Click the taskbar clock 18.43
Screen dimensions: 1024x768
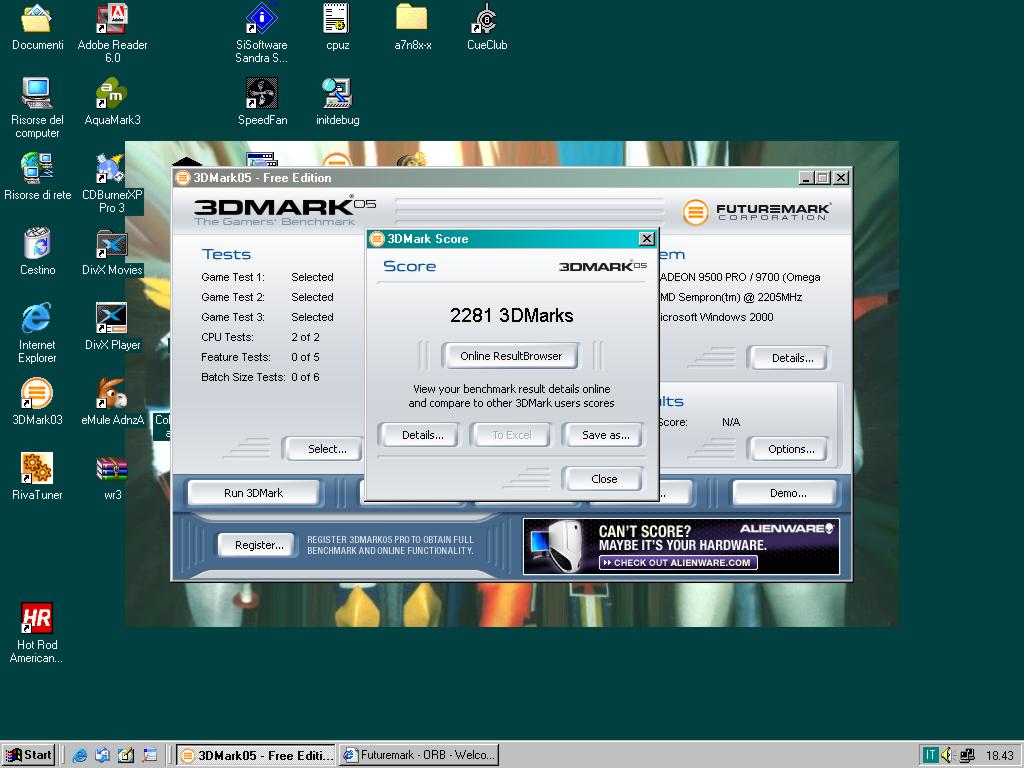pyautogui.click(x=999, y=755)
